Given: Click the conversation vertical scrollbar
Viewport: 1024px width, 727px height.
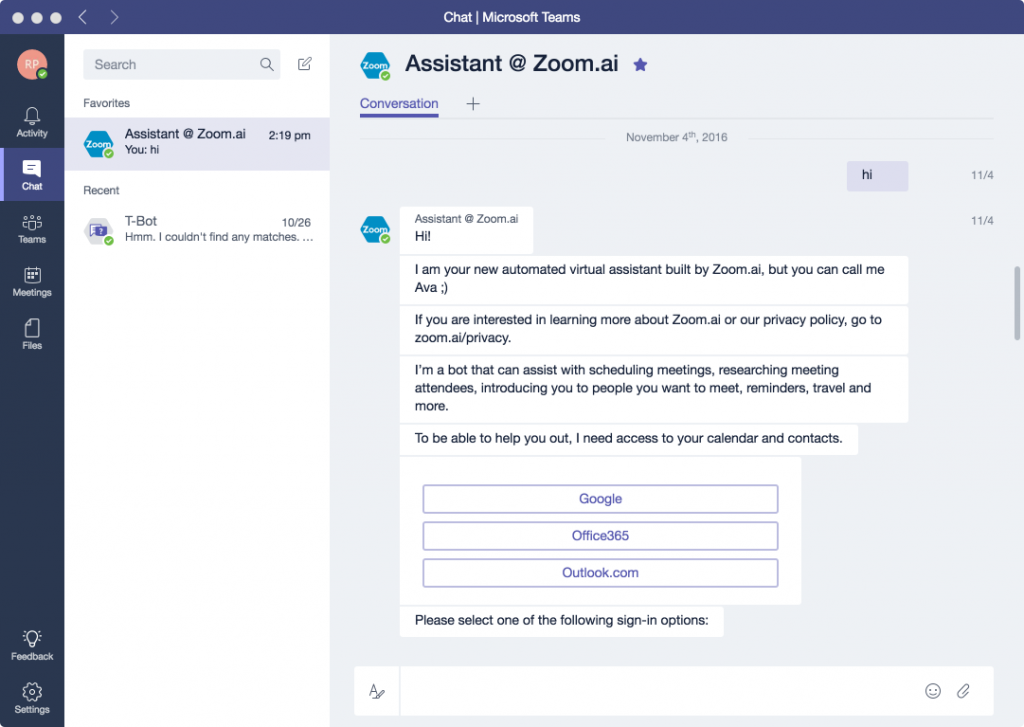Looking at the screenshot, I should pyautogui.click(x=1018, y=304).
